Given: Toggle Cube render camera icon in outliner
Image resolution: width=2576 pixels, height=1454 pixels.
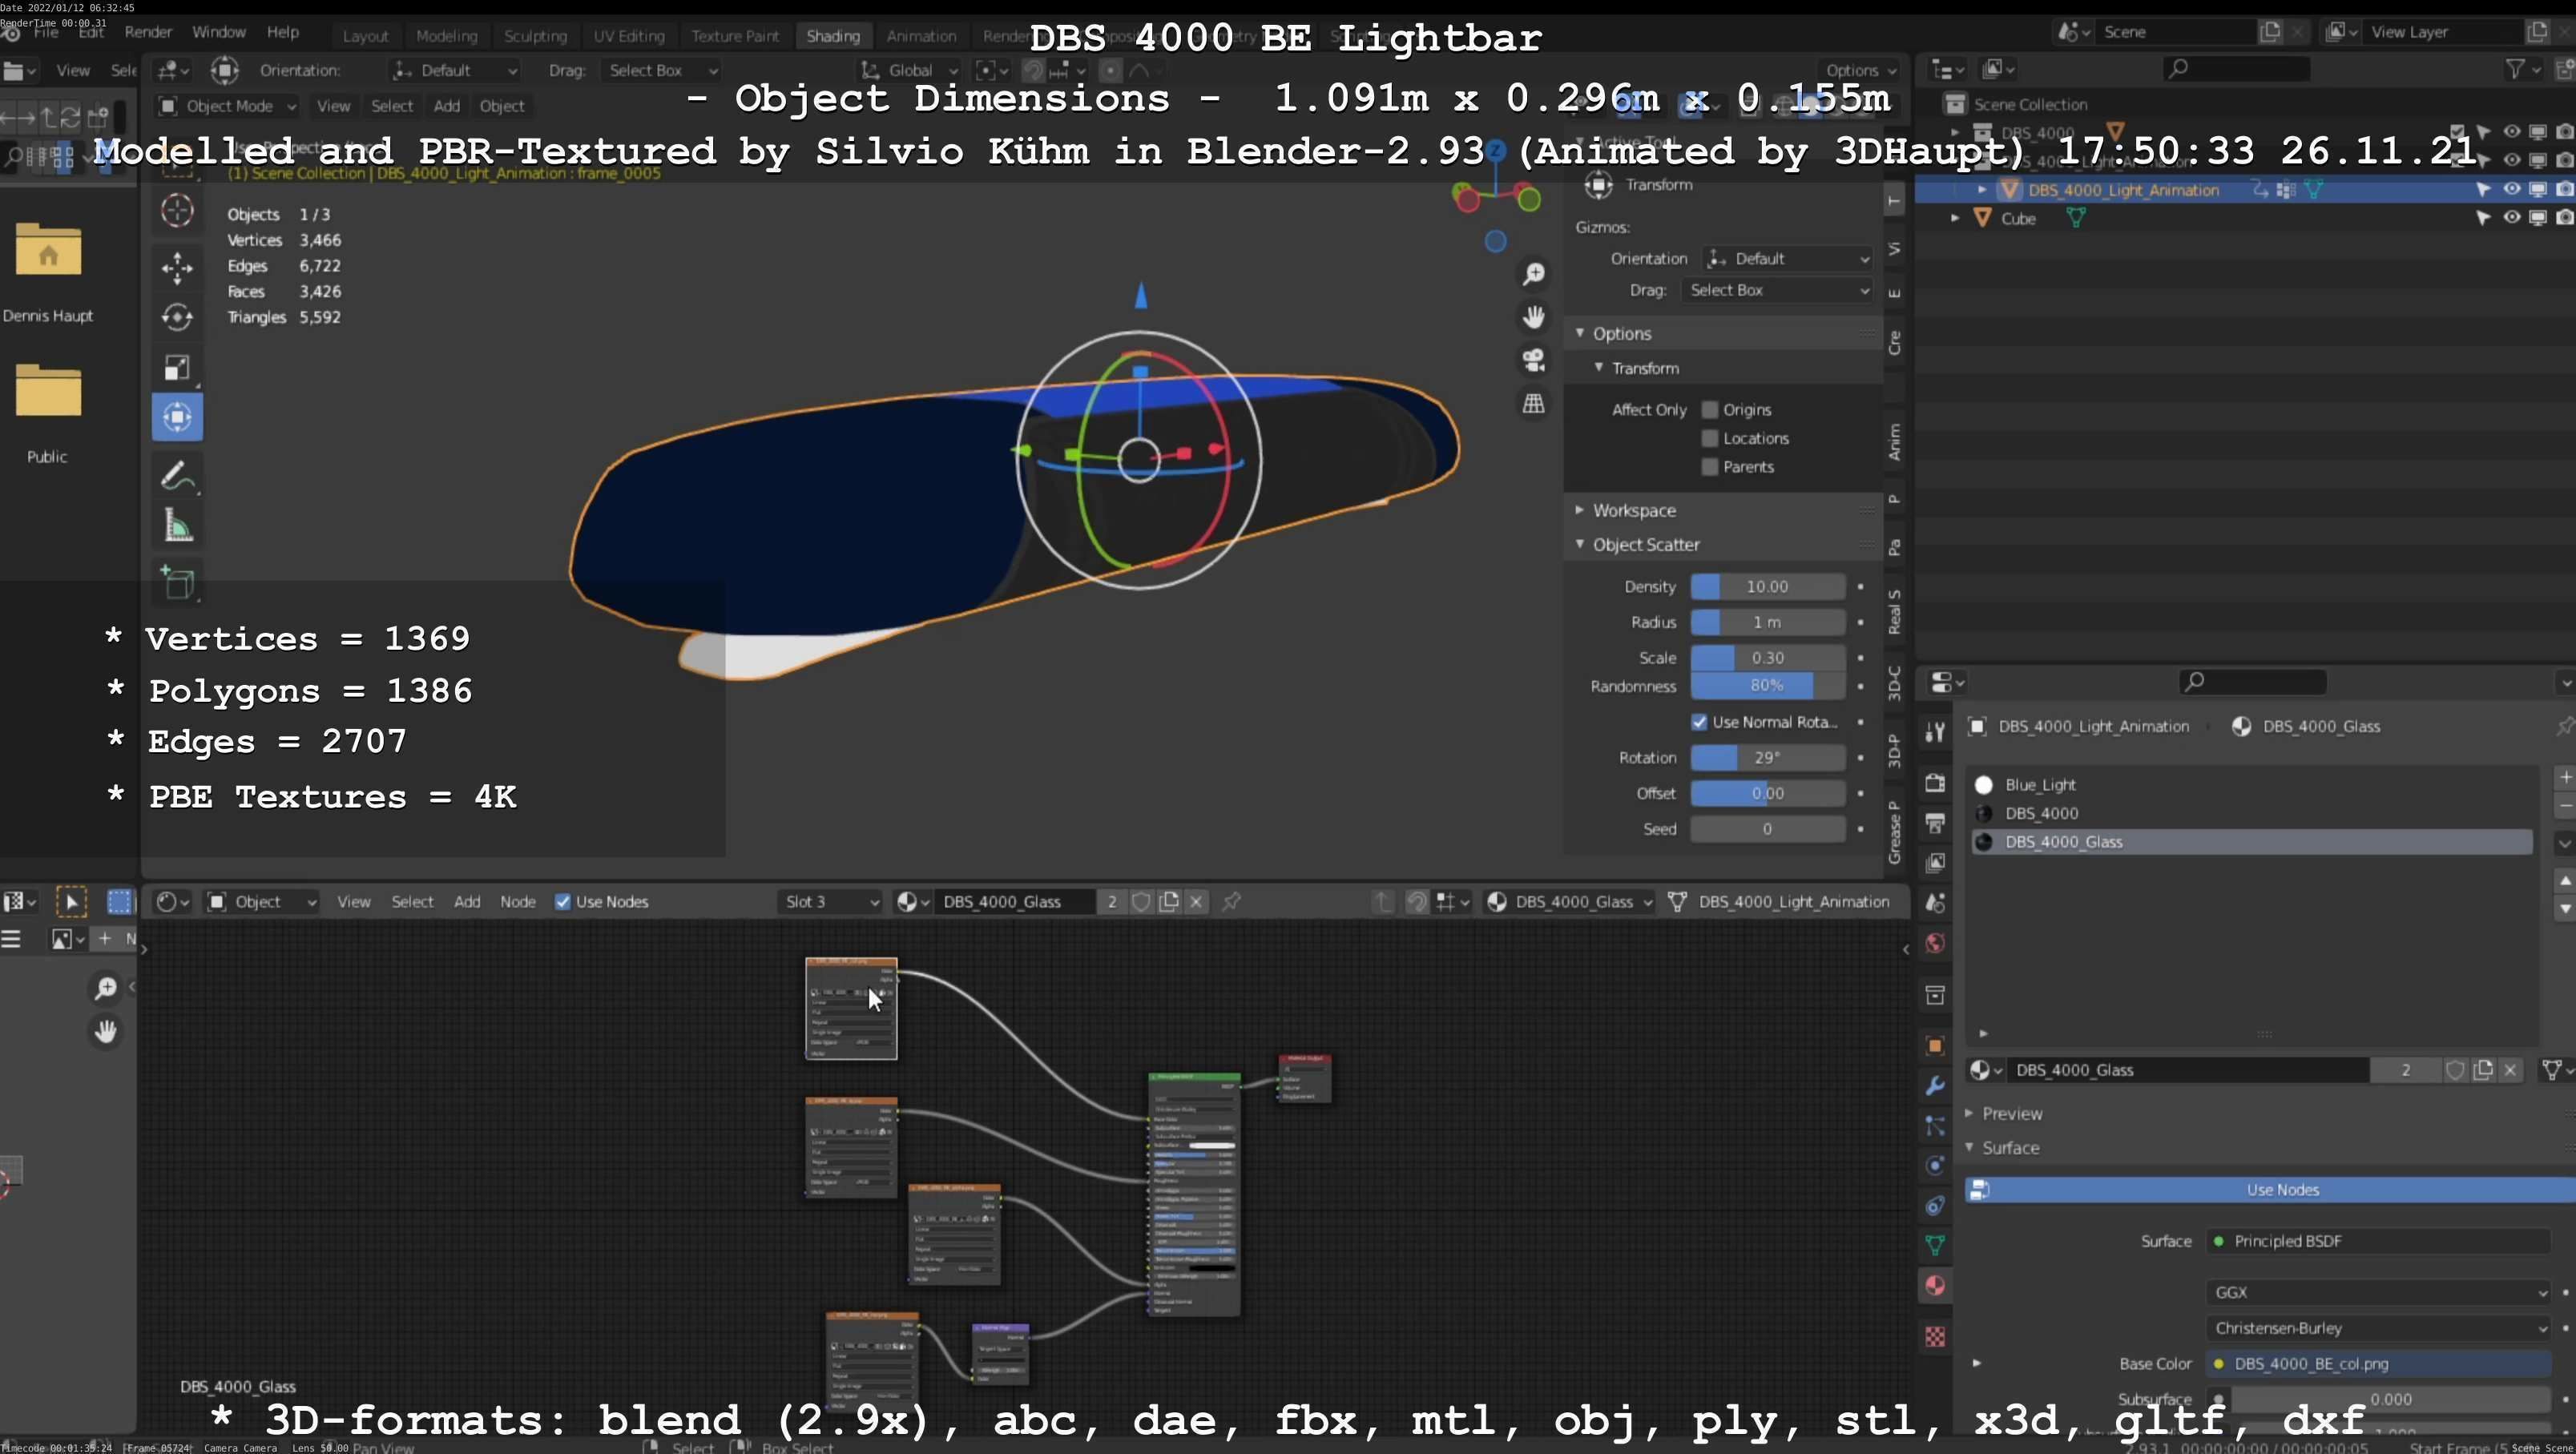Looking at the screenshot, I should pyautogui.click(x=2564, y=218).
